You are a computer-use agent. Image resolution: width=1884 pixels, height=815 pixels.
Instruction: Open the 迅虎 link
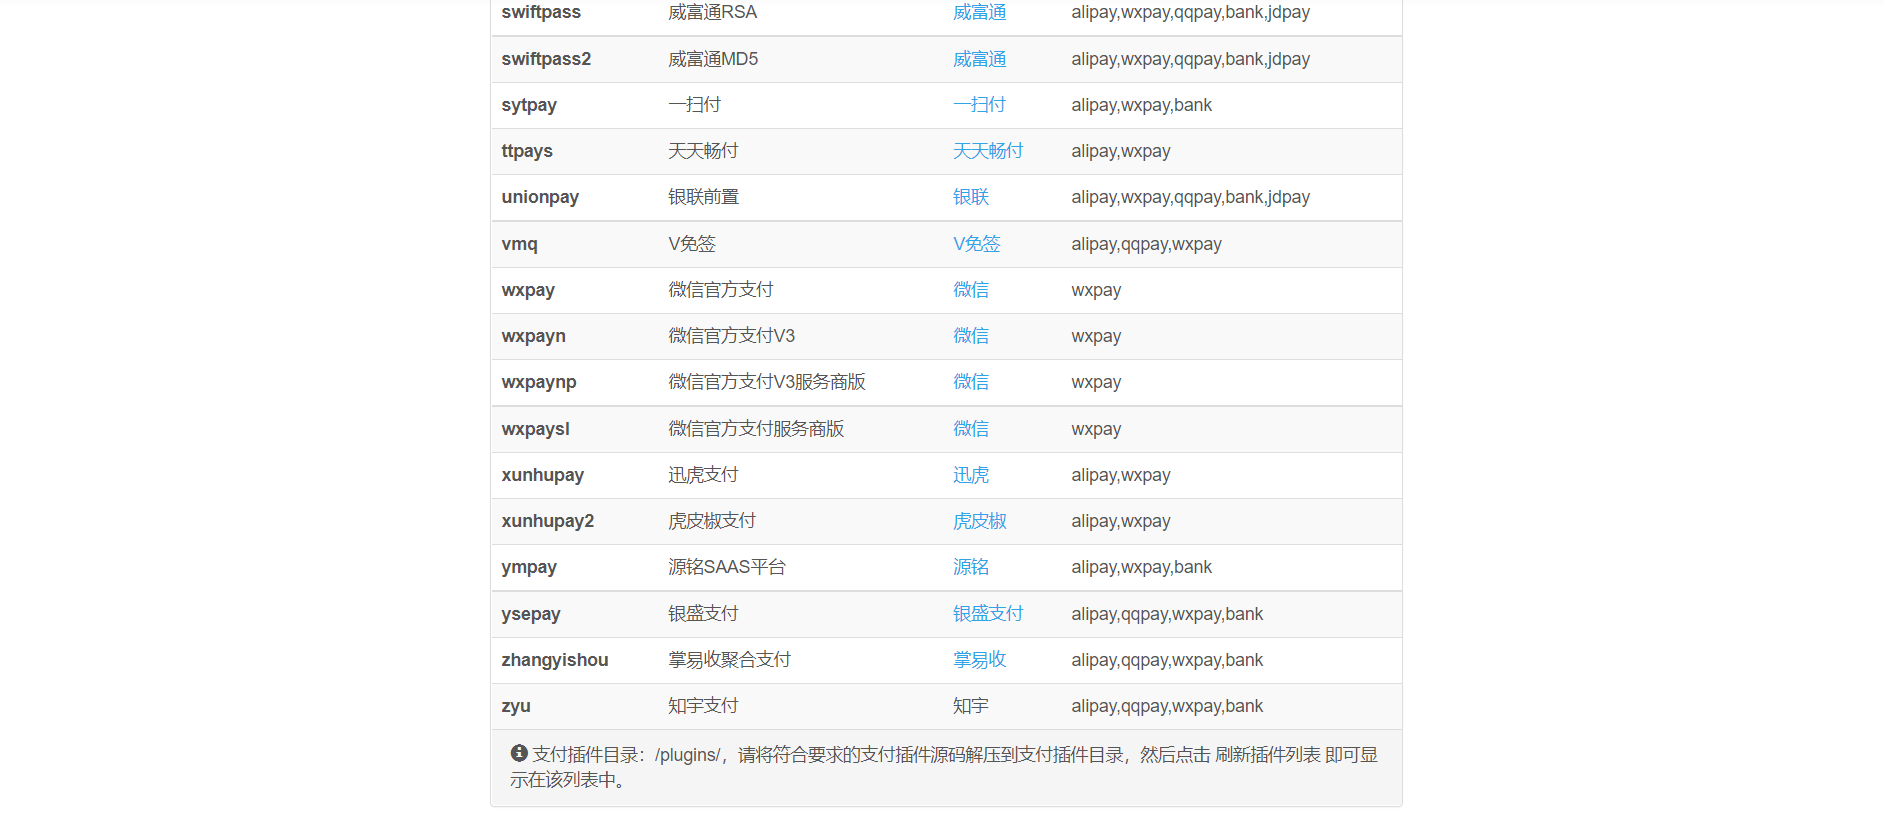pyautogui.click(x=970, y=475)
